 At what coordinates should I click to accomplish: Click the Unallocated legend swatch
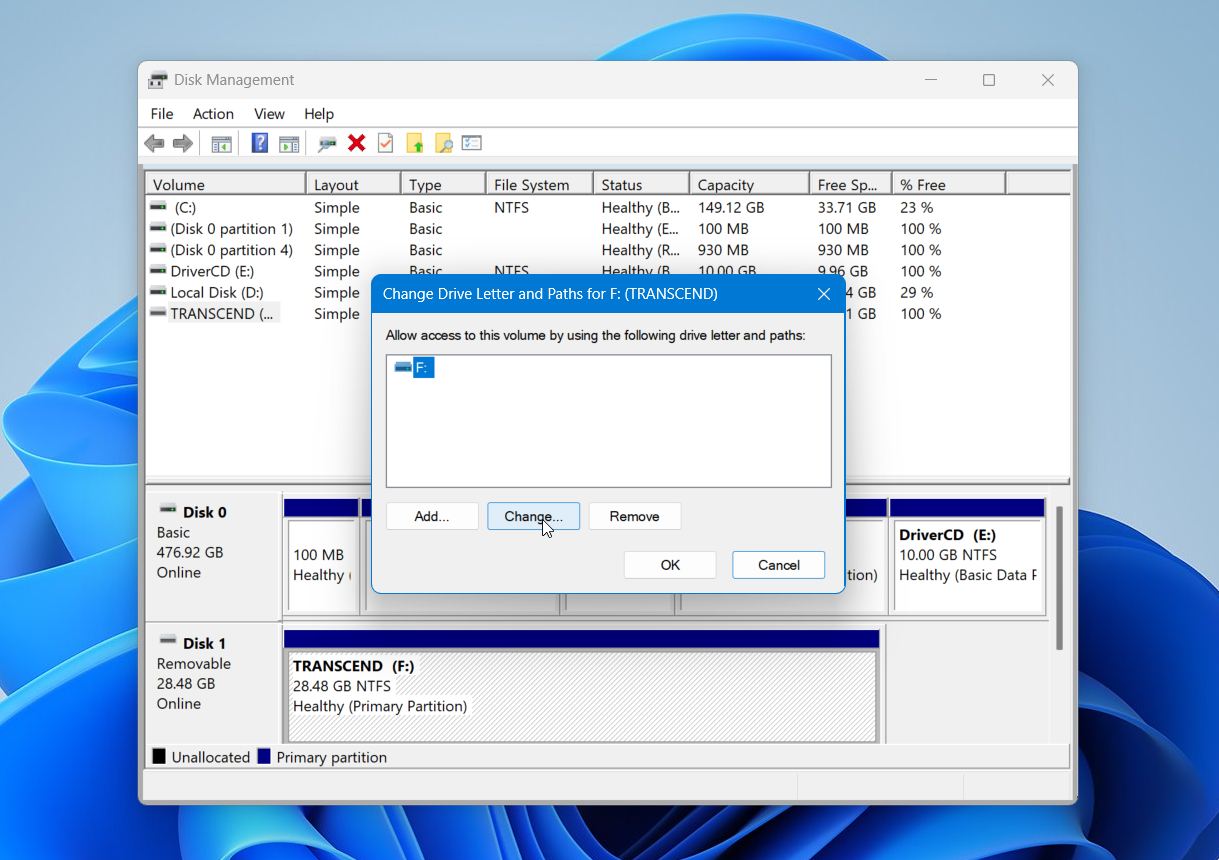point(159,757)
